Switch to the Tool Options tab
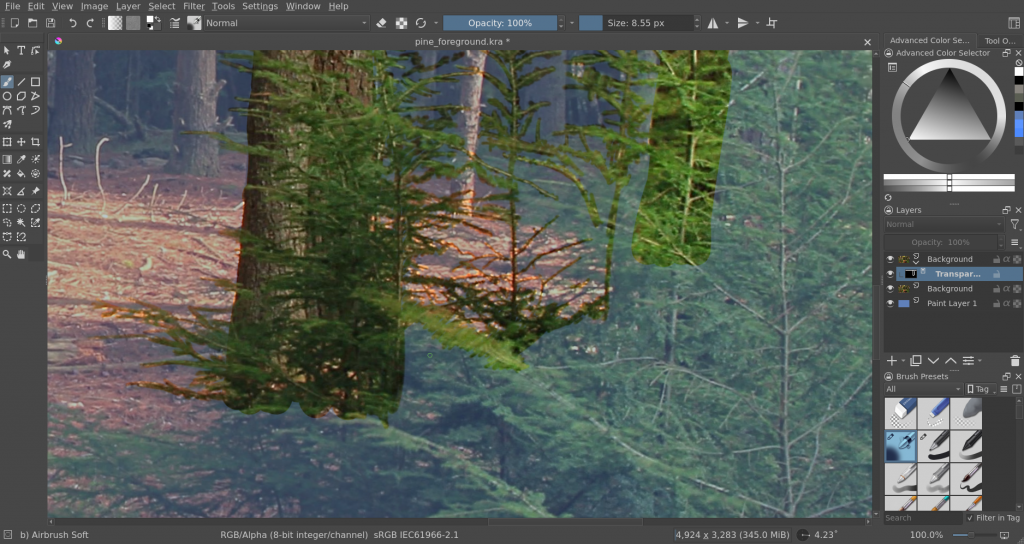The image size is (1024, 544). [1002, 41]
